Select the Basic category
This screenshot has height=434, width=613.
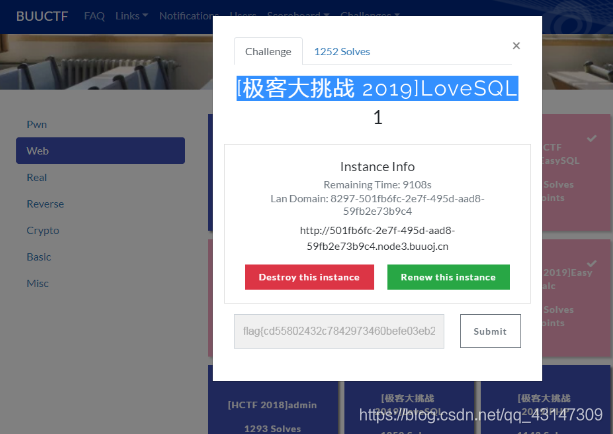(39, 257)
